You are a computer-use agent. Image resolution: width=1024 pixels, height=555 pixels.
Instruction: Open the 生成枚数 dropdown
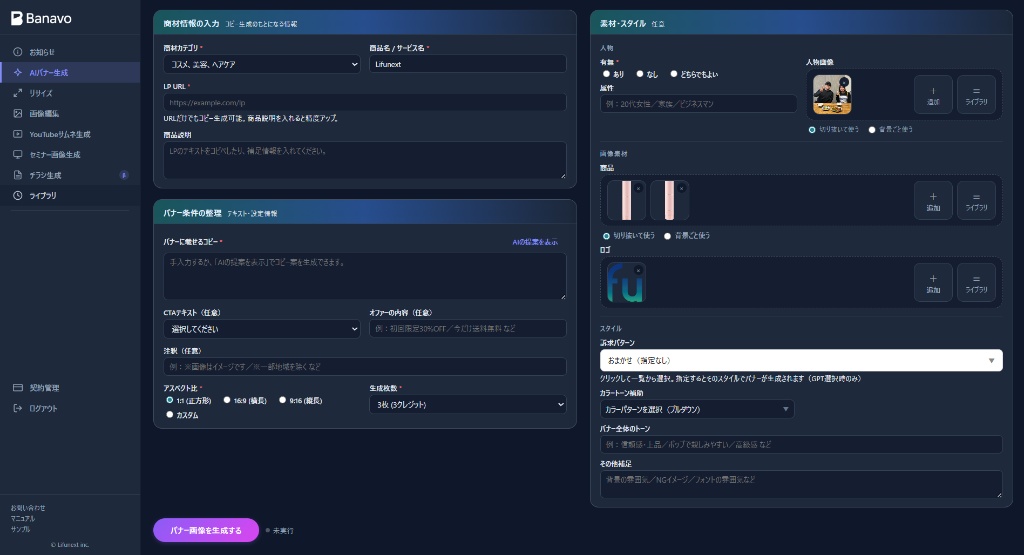tap(468, 404)
